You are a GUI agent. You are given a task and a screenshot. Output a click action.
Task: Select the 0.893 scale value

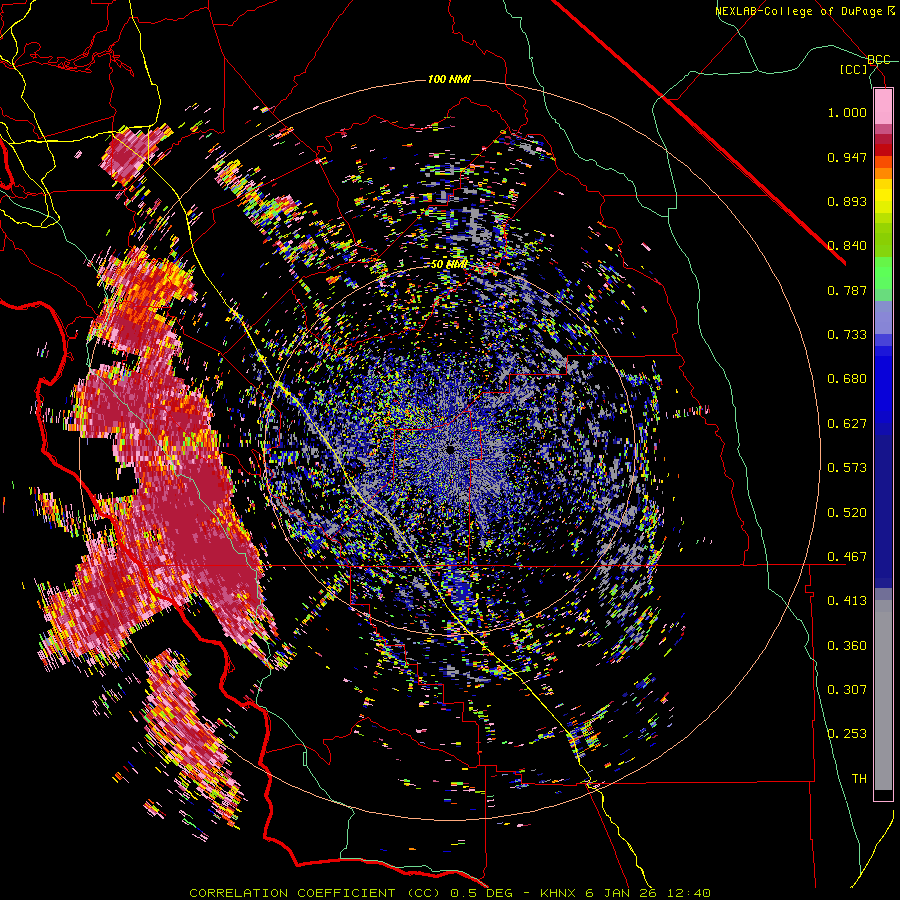847,201
